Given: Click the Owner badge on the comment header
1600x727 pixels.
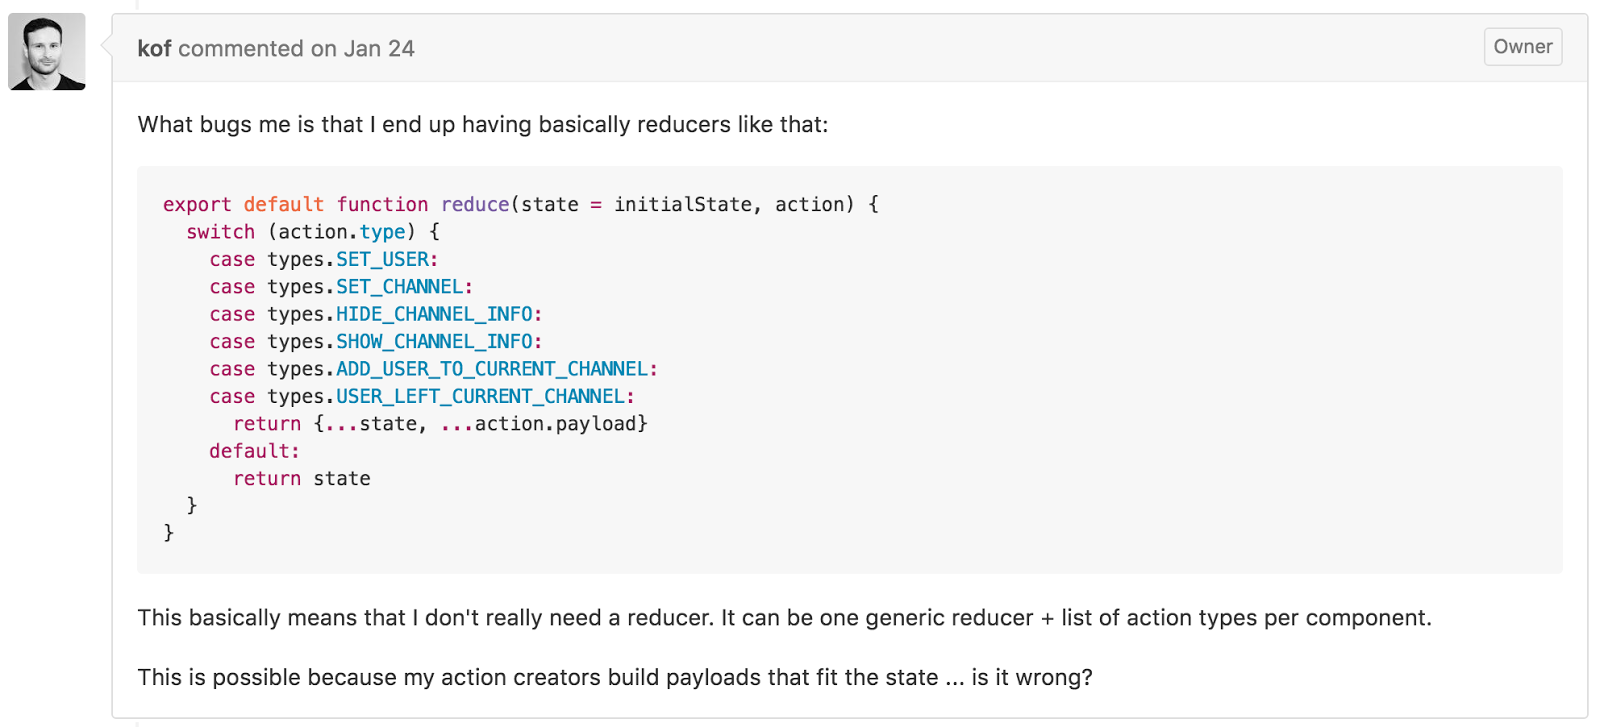Looking at the screenshot, I should [1522, 46].
